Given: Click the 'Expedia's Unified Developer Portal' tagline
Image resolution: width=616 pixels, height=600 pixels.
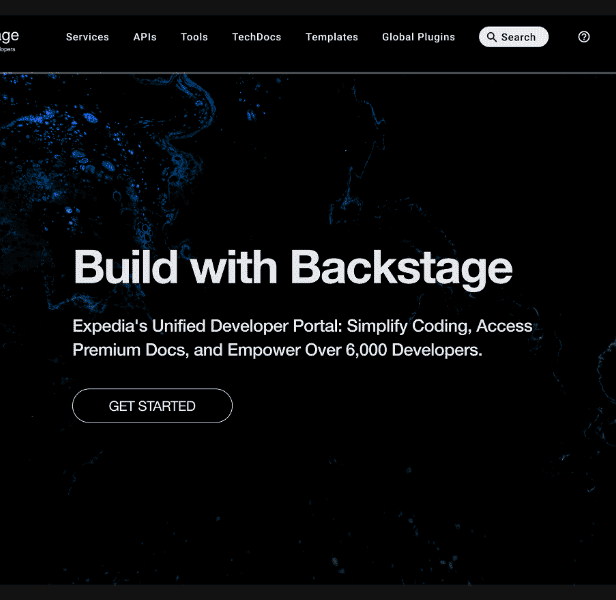Looking at the screenshot, I should 302,338.
